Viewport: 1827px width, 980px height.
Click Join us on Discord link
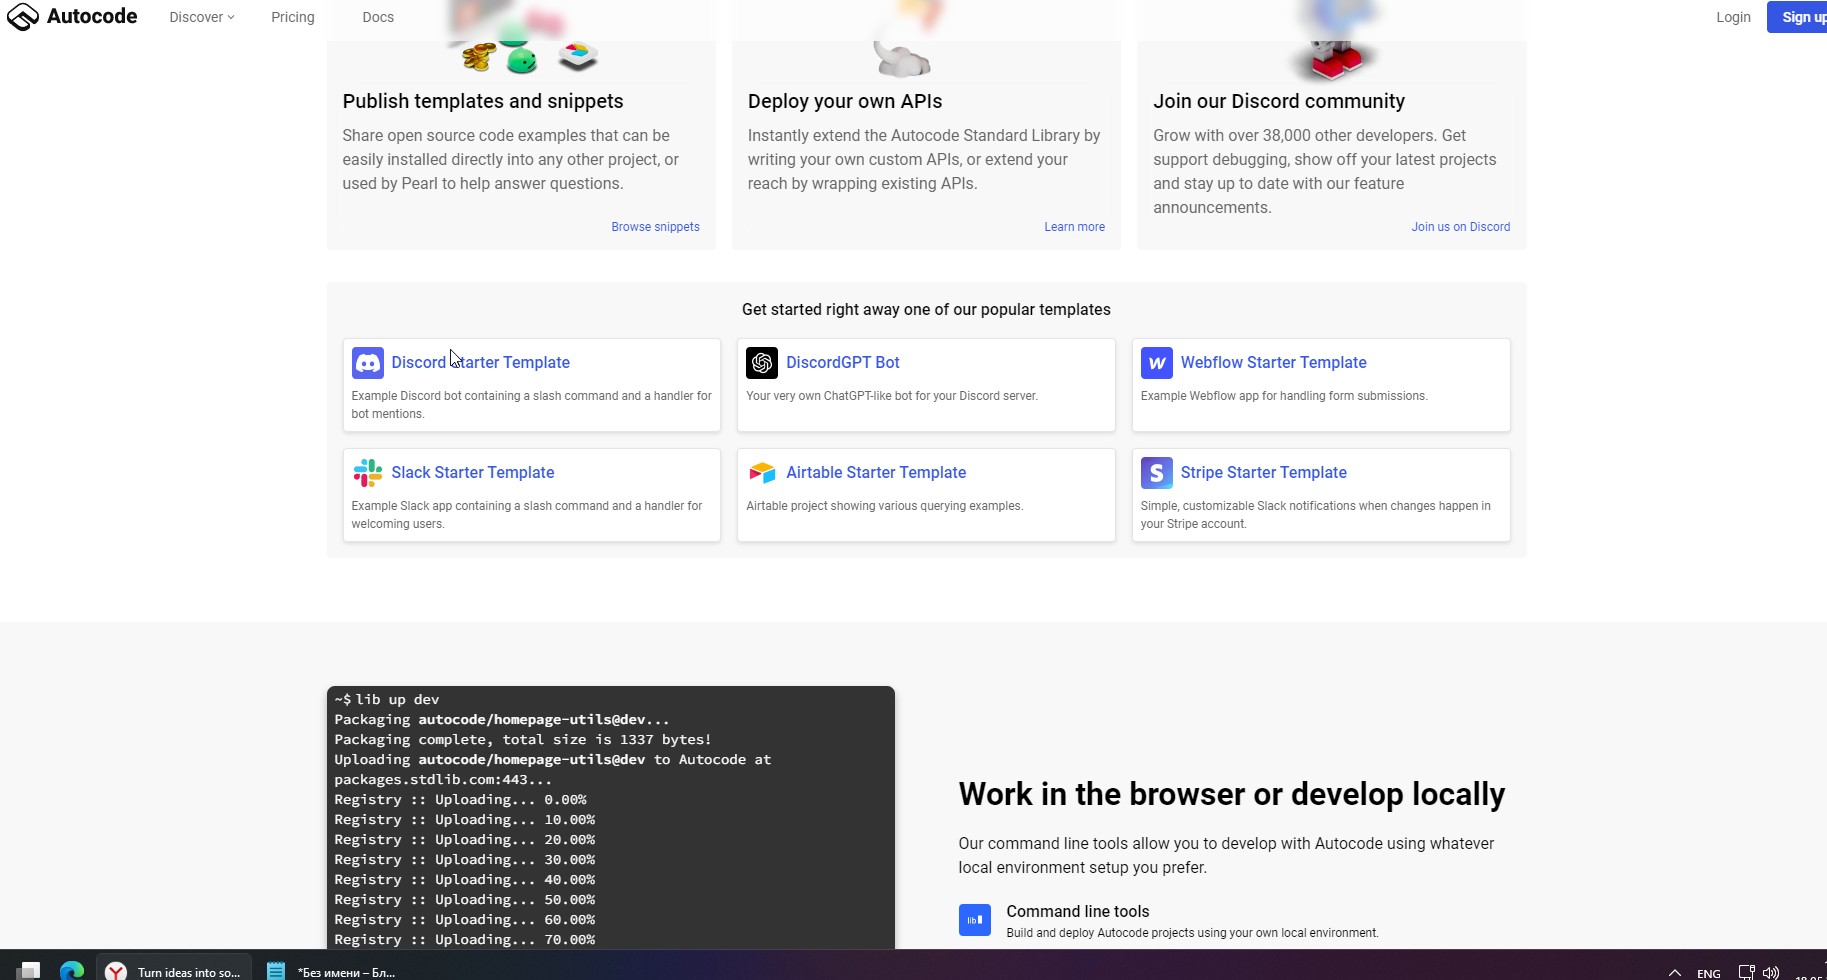click(x=1461, y=227)
